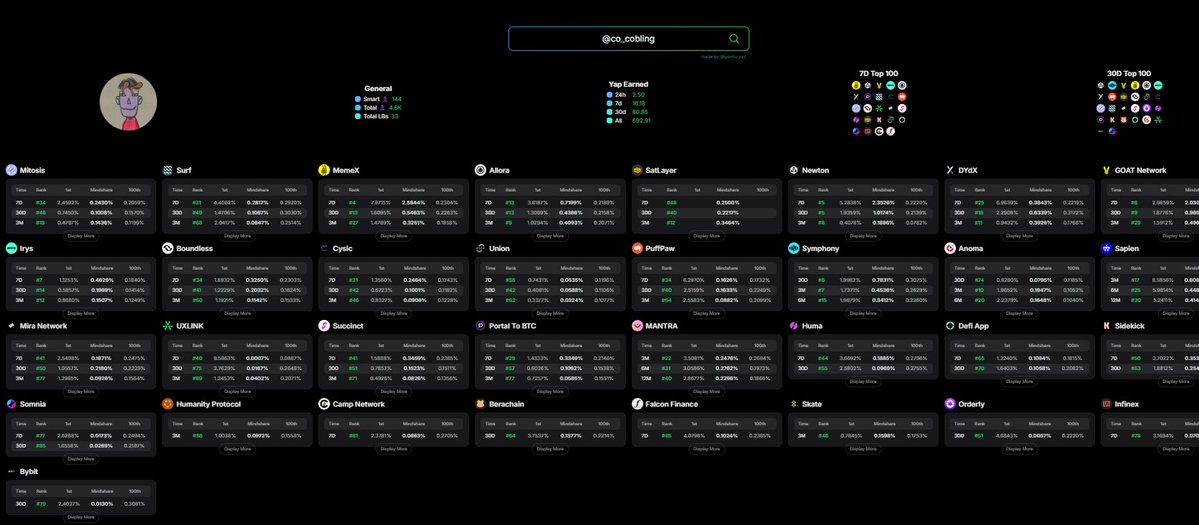Viewport: 1199px width, 525px height.
Task: Expand Display More under MemeX card
Action: [393, 236]
